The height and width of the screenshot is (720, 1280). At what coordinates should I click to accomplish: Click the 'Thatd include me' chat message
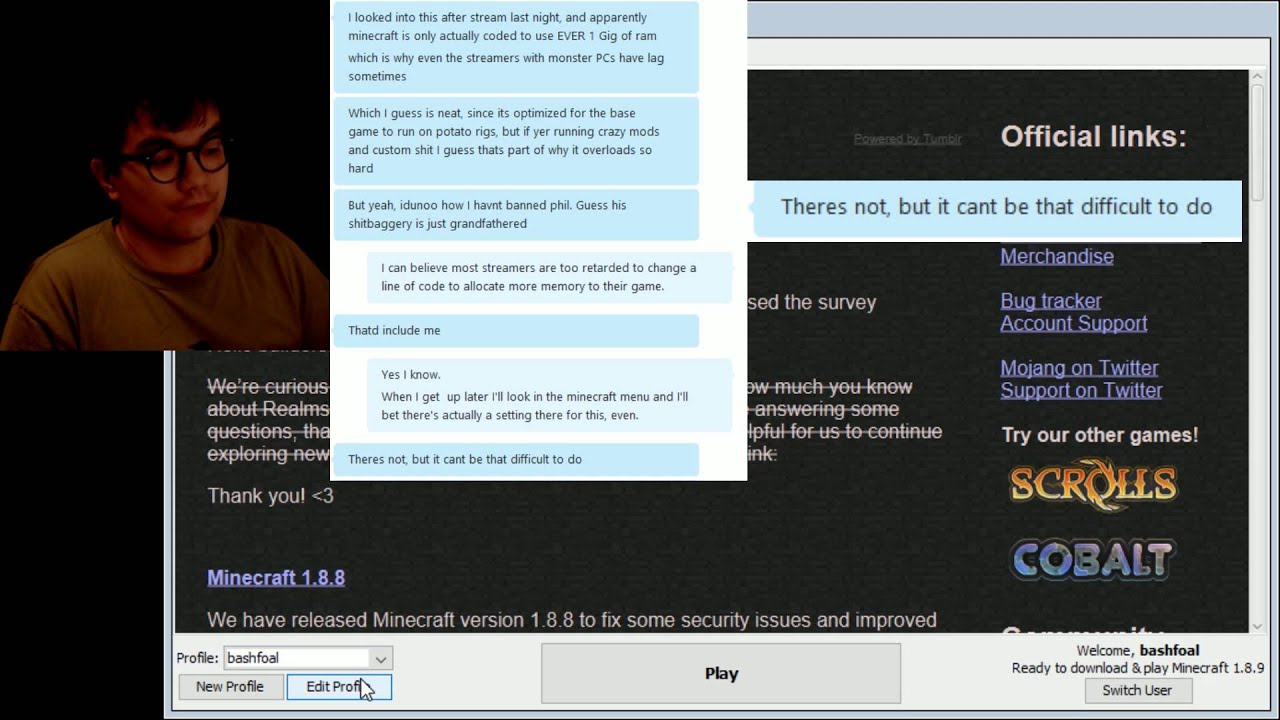point(516,330)
